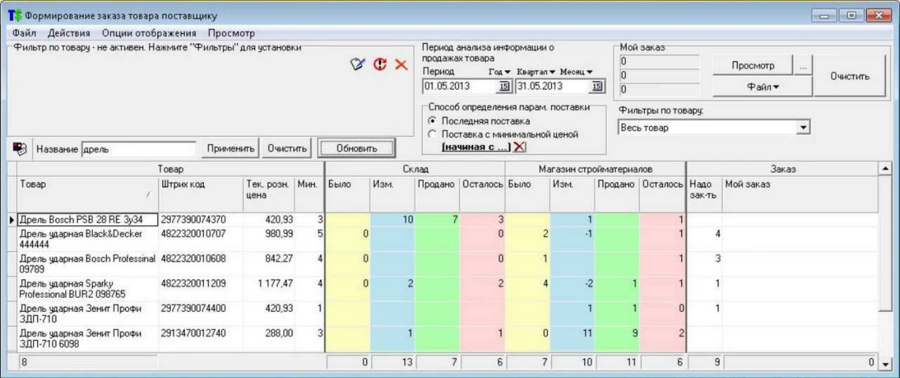This screenshot has height=378, width=900.
Task: Open the Квартал period dropdown
Action: 536,72
